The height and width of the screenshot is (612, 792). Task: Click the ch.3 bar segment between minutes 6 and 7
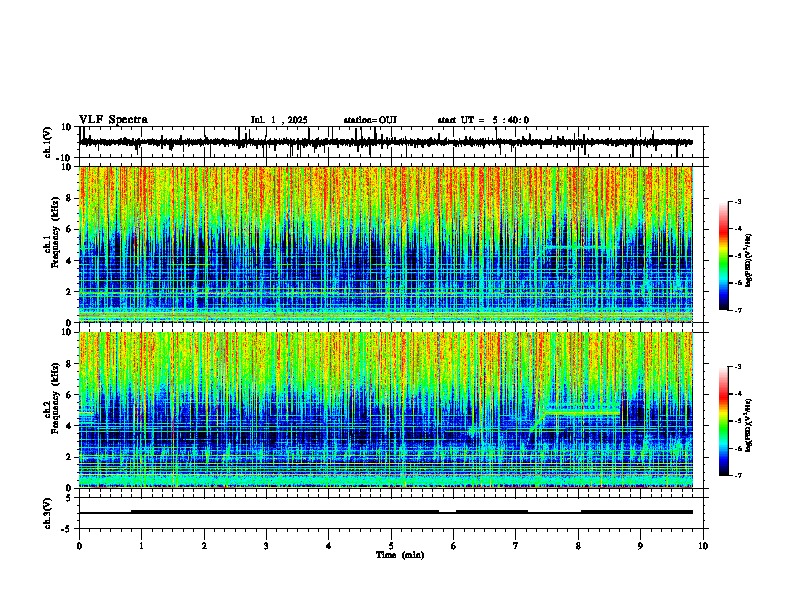coord(492,512)
